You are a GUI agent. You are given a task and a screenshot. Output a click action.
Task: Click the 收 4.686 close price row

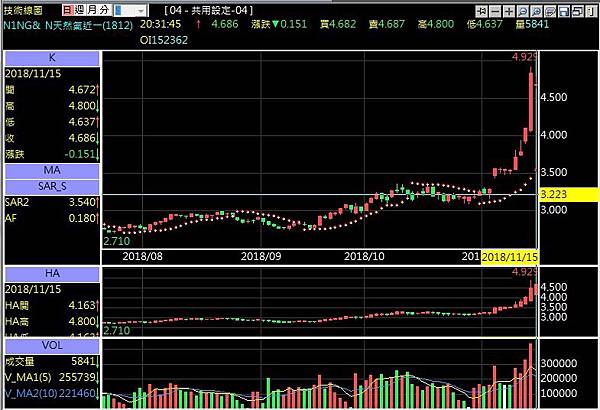(x=52, y=138)
